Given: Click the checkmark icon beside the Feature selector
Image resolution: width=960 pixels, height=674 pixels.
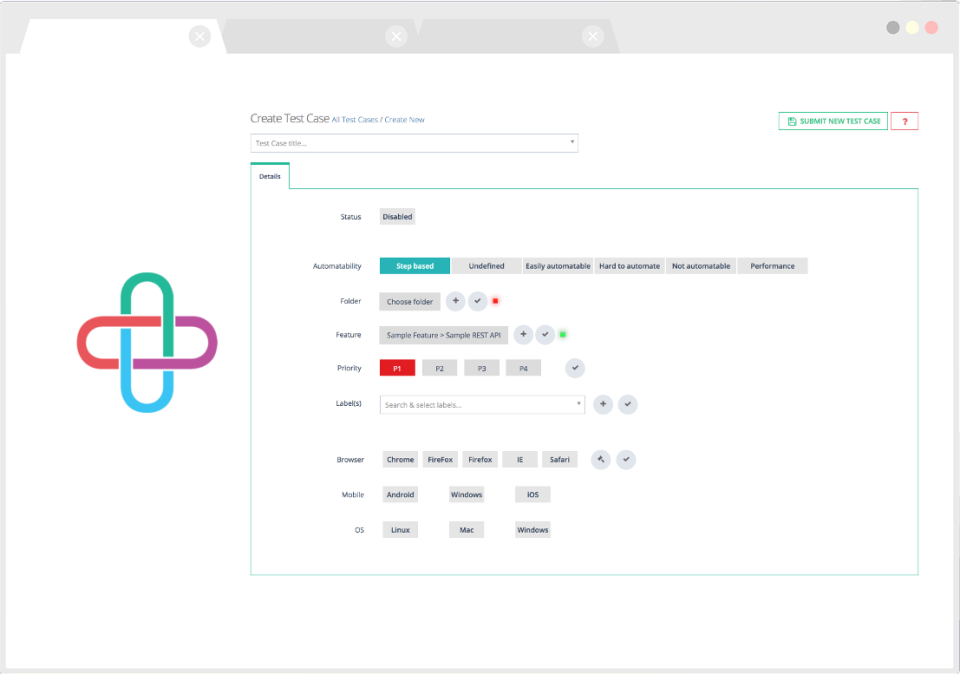Looking at the screenshot, I should [x=545, y=334].
